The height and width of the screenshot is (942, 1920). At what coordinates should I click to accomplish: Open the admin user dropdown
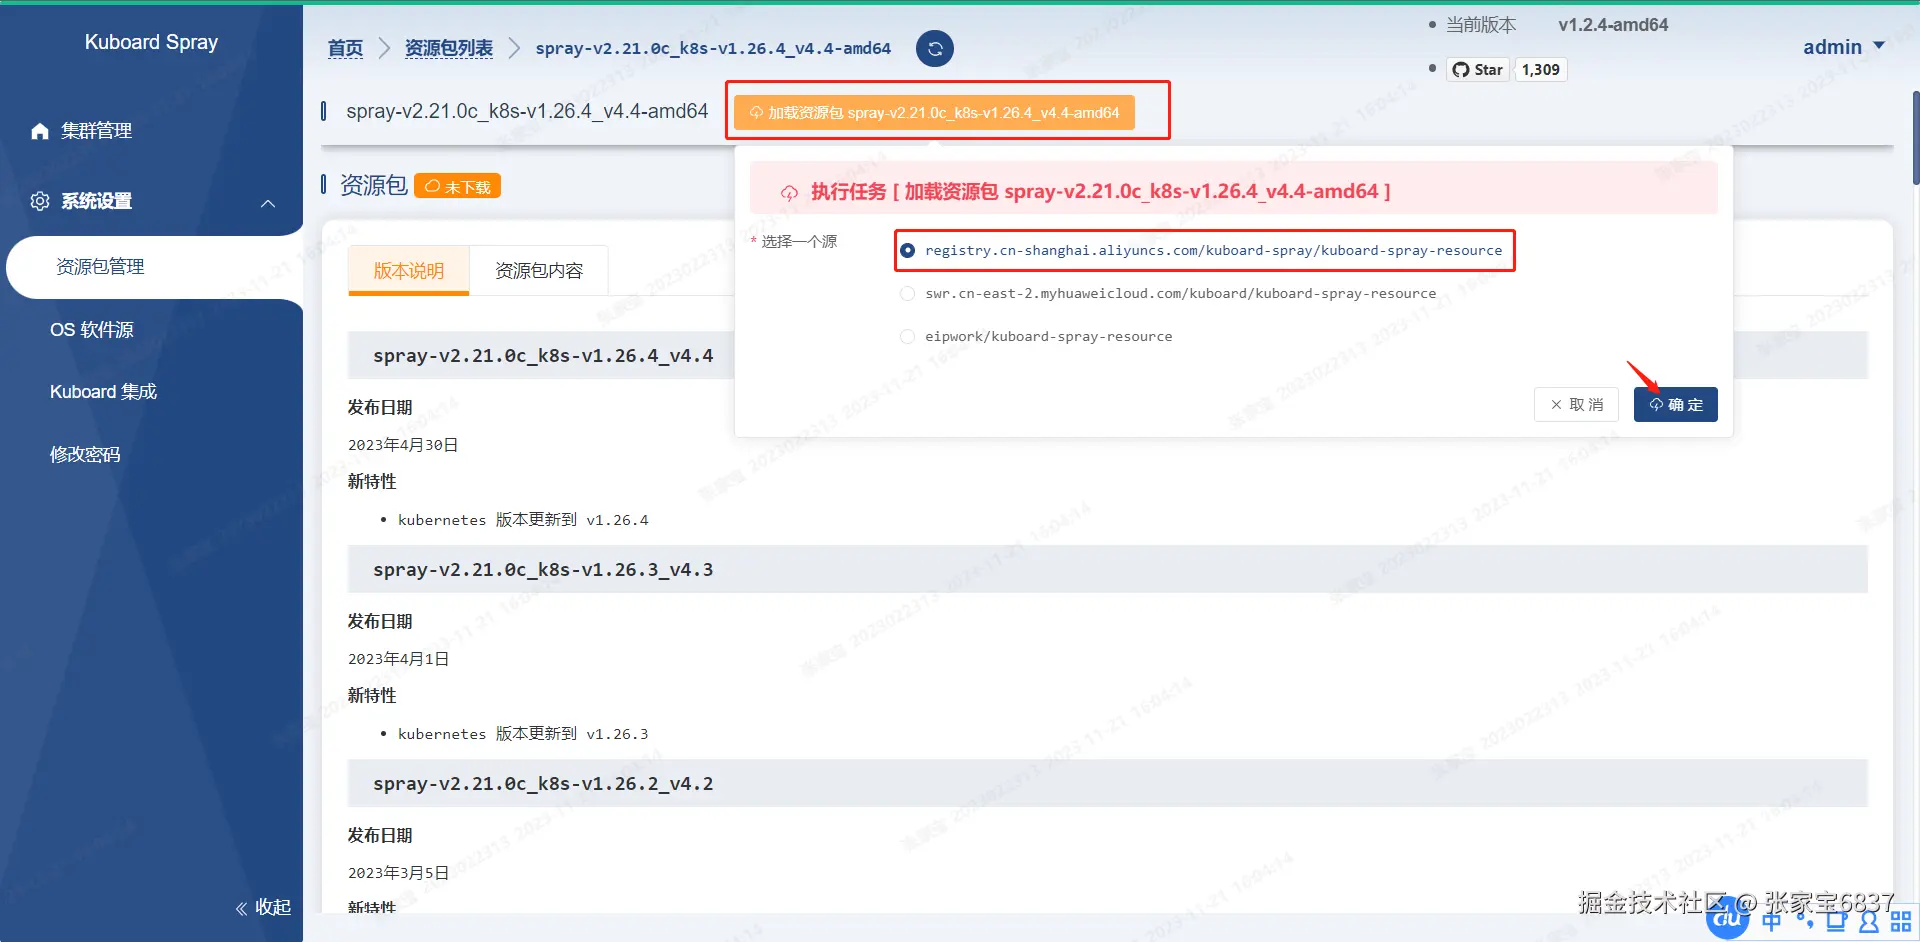click(1843, 47)
